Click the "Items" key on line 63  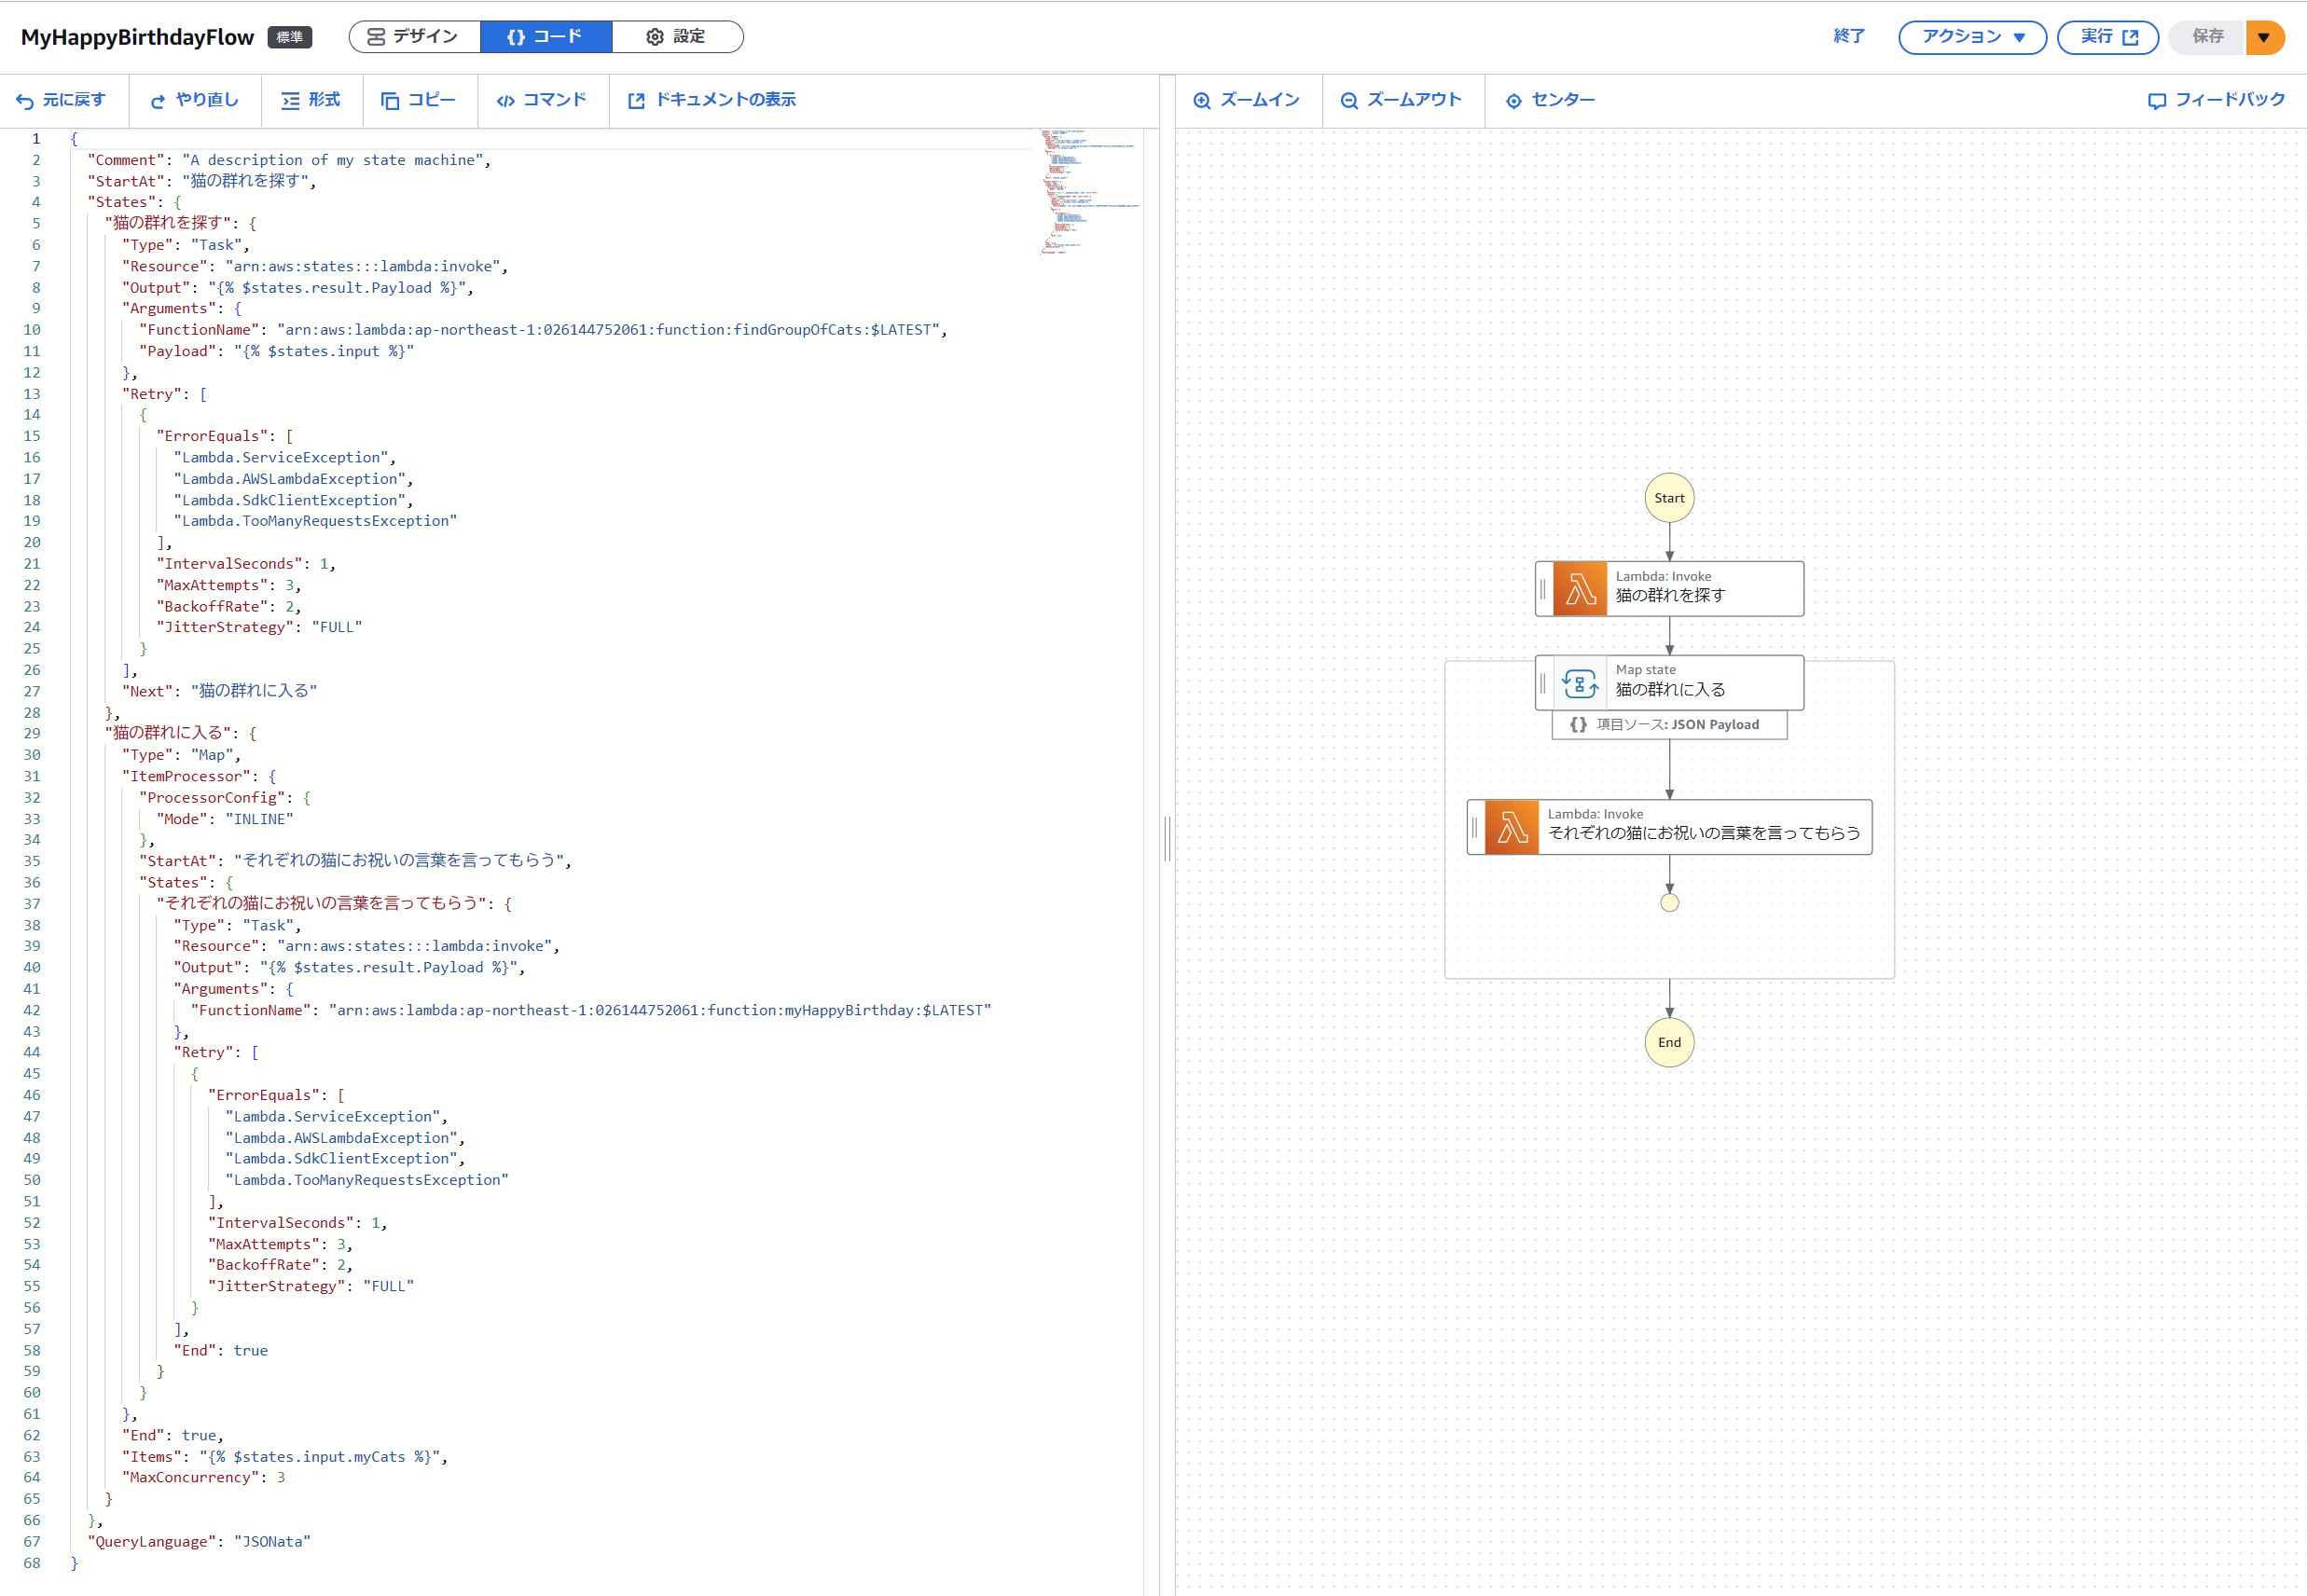pyautogui.click(x=152, y=1457)
